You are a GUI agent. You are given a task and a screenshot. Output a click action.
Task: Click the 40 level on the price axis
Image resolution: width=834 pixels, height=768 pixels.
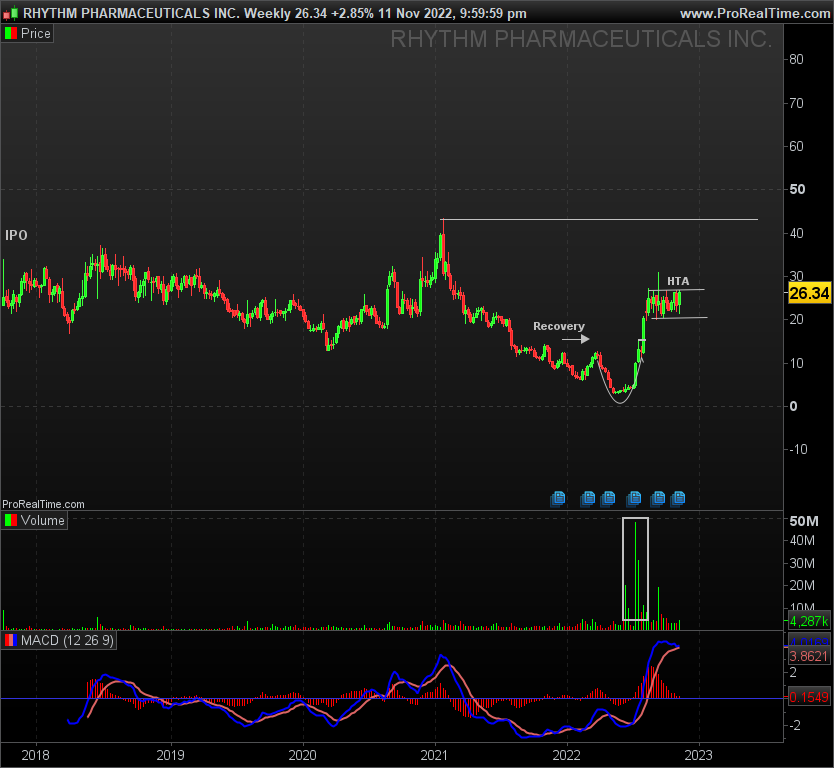point(796,233)
